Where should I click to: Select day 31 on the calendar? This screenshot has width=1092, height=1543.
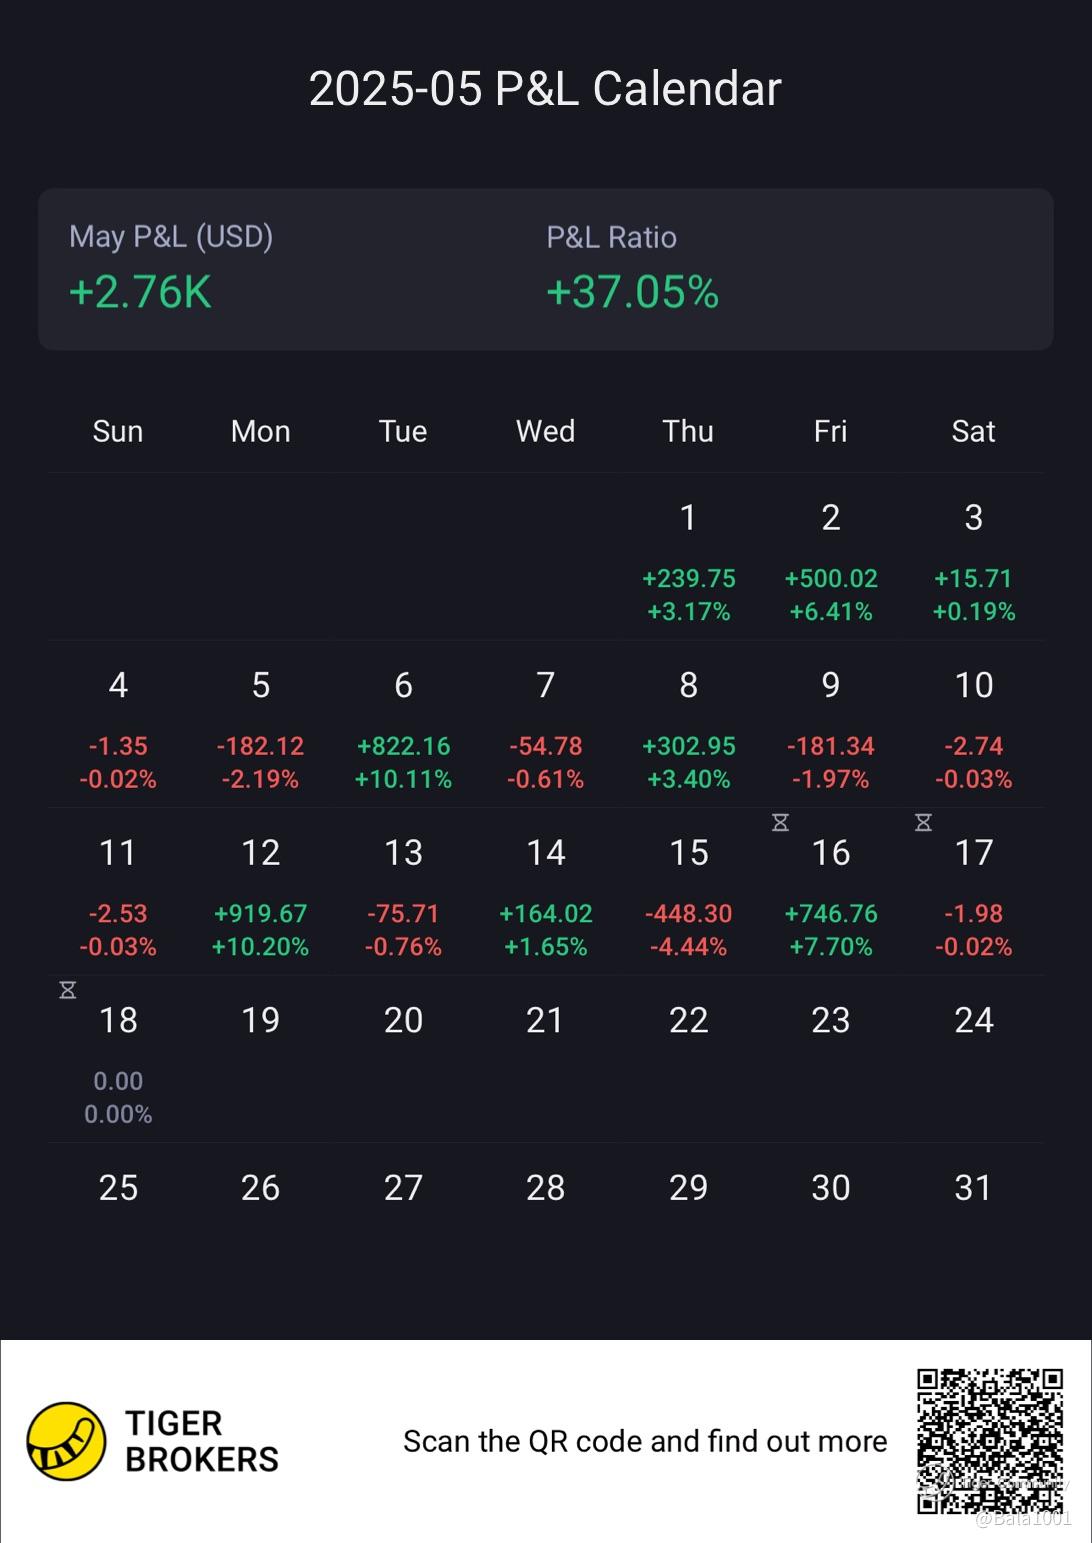click(x=973, y=1187)
